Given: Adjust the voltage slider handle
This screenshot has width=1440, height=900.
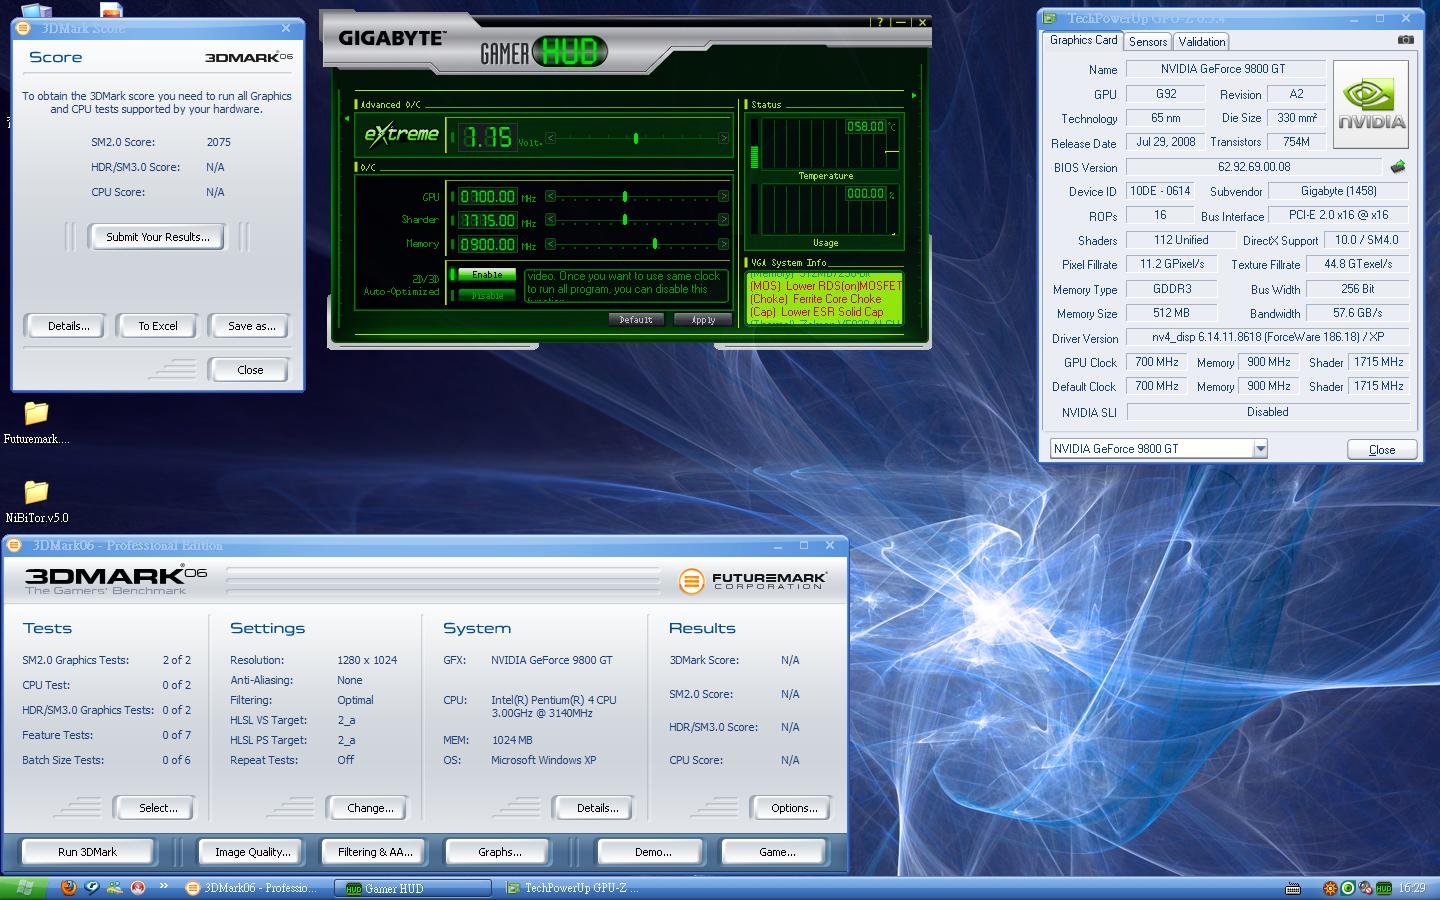Looking at the screenshot, I should (636, 138).
